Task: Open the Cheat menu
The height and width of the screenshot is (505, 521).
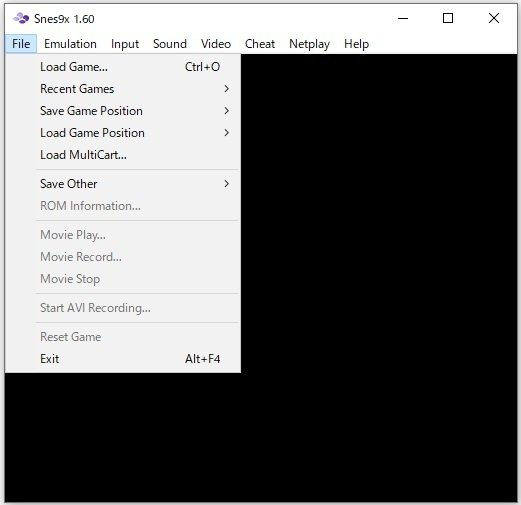Action: [x=260, y=44]
